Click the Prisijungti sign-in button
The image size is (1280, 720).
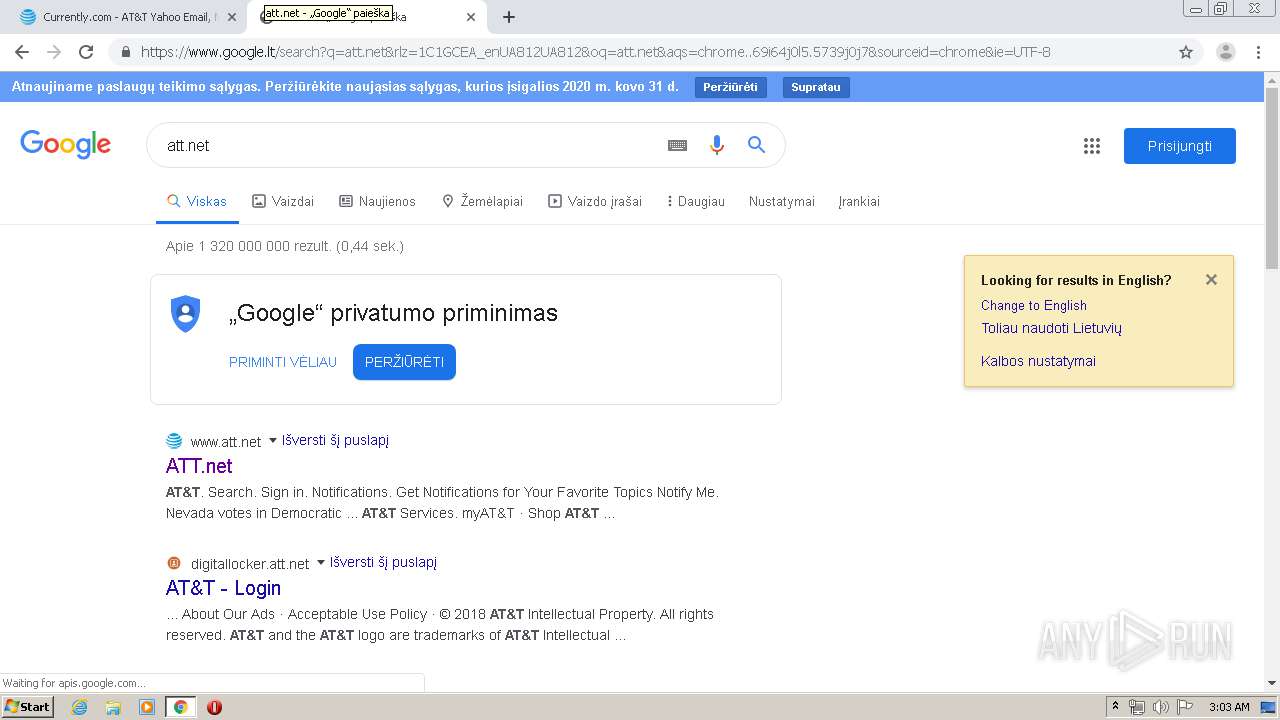pos(1179,146)
